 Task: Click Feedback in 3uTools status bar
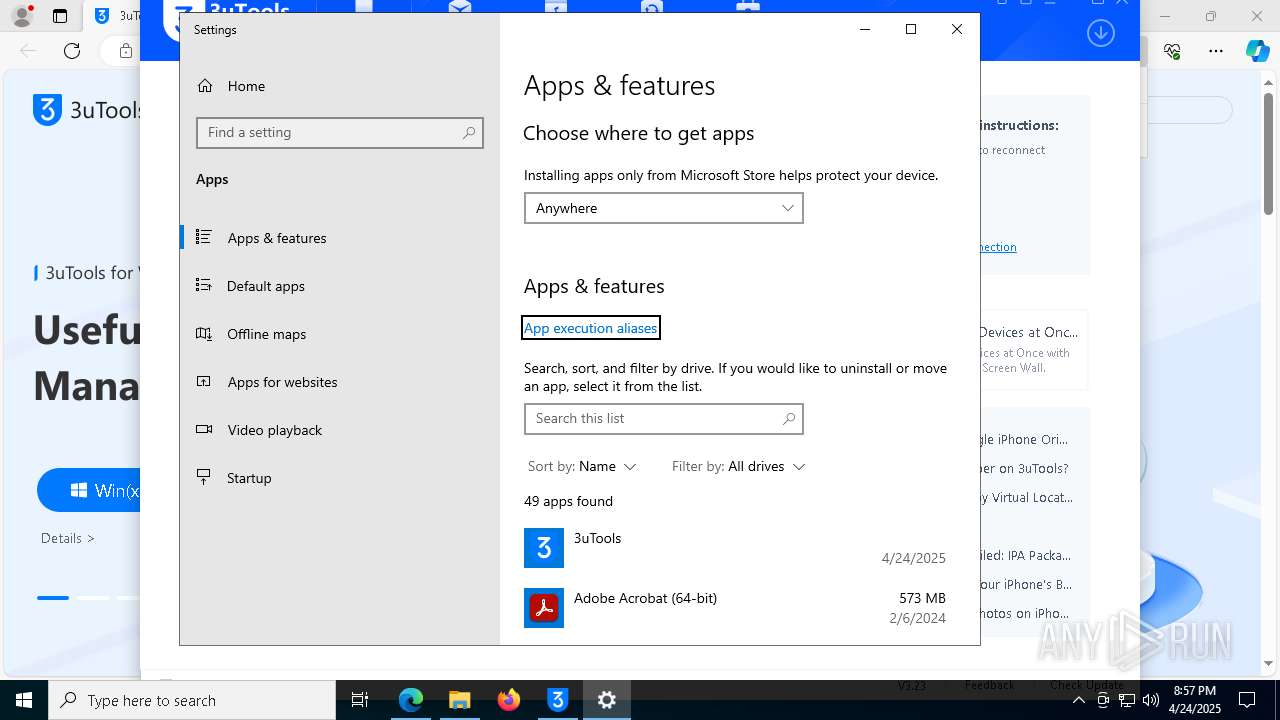coord(990,686)
